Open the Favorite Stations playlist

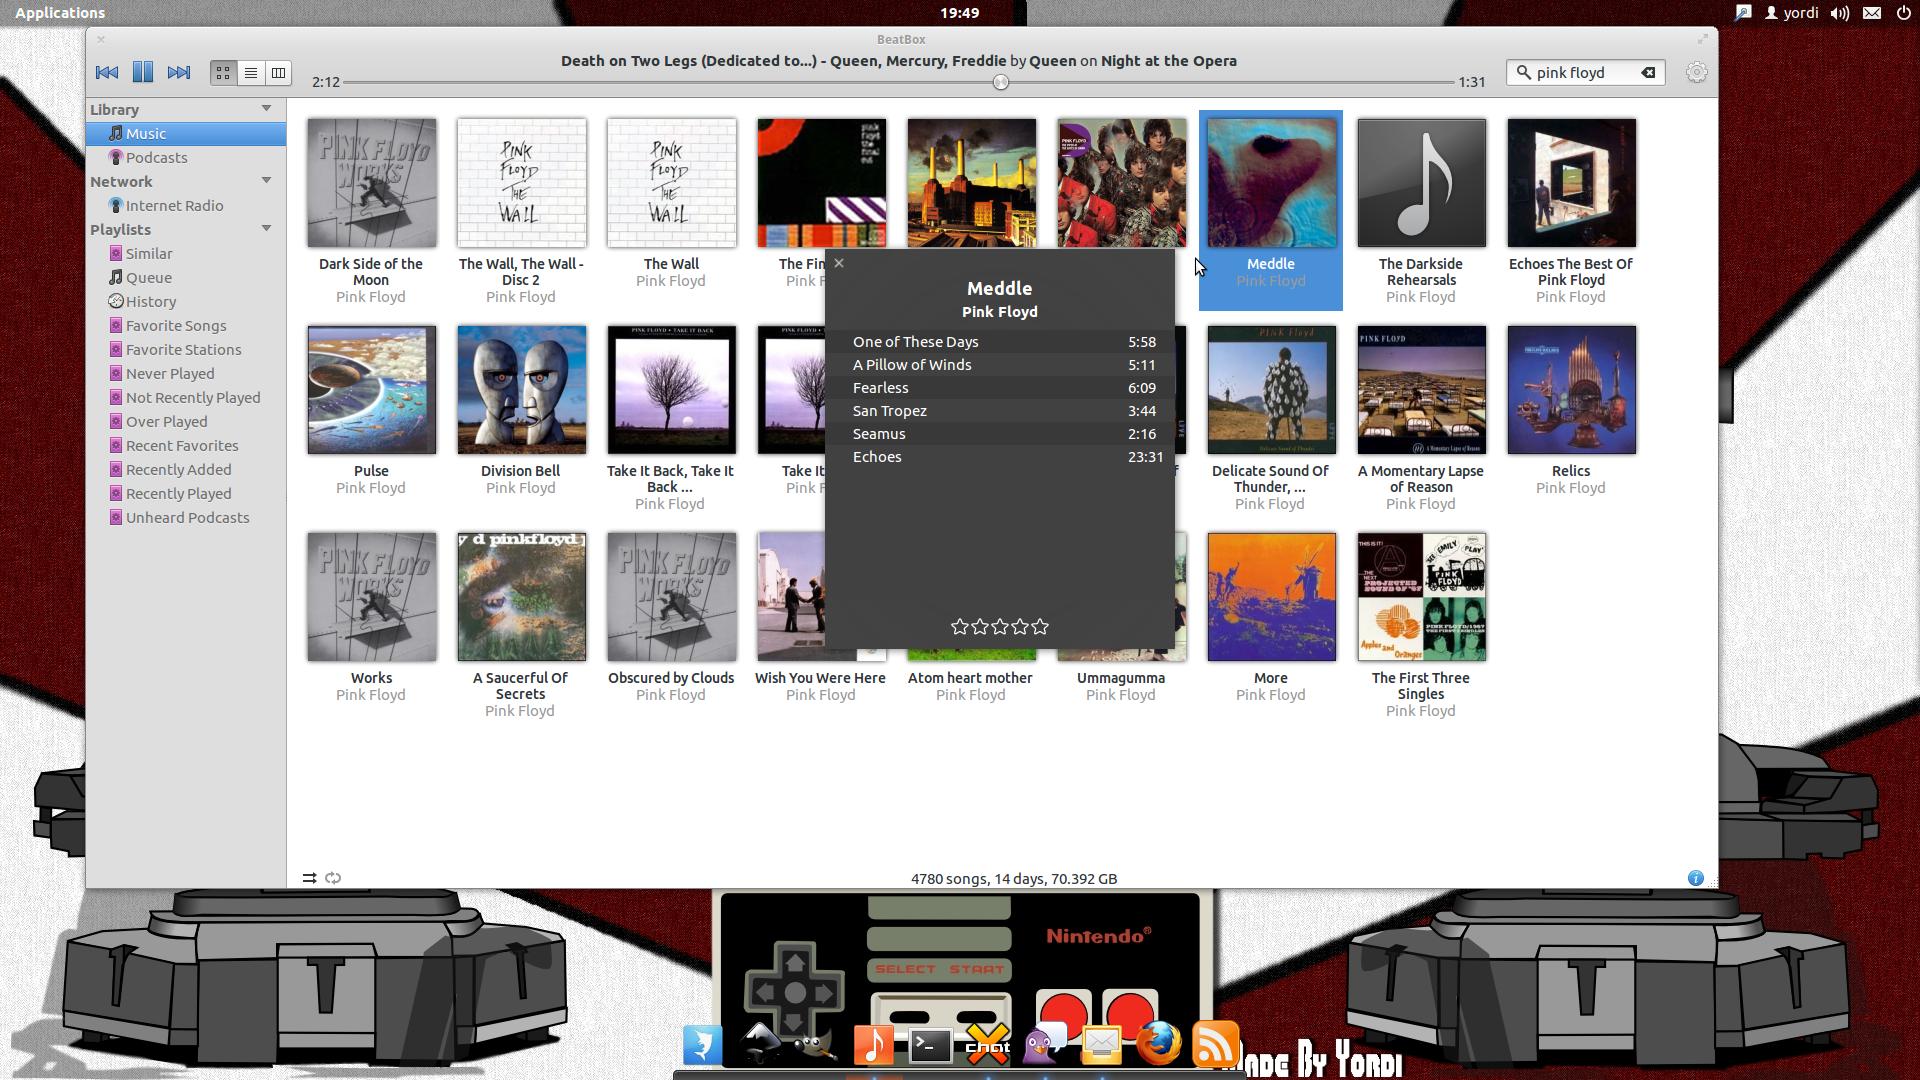point(186,349)
